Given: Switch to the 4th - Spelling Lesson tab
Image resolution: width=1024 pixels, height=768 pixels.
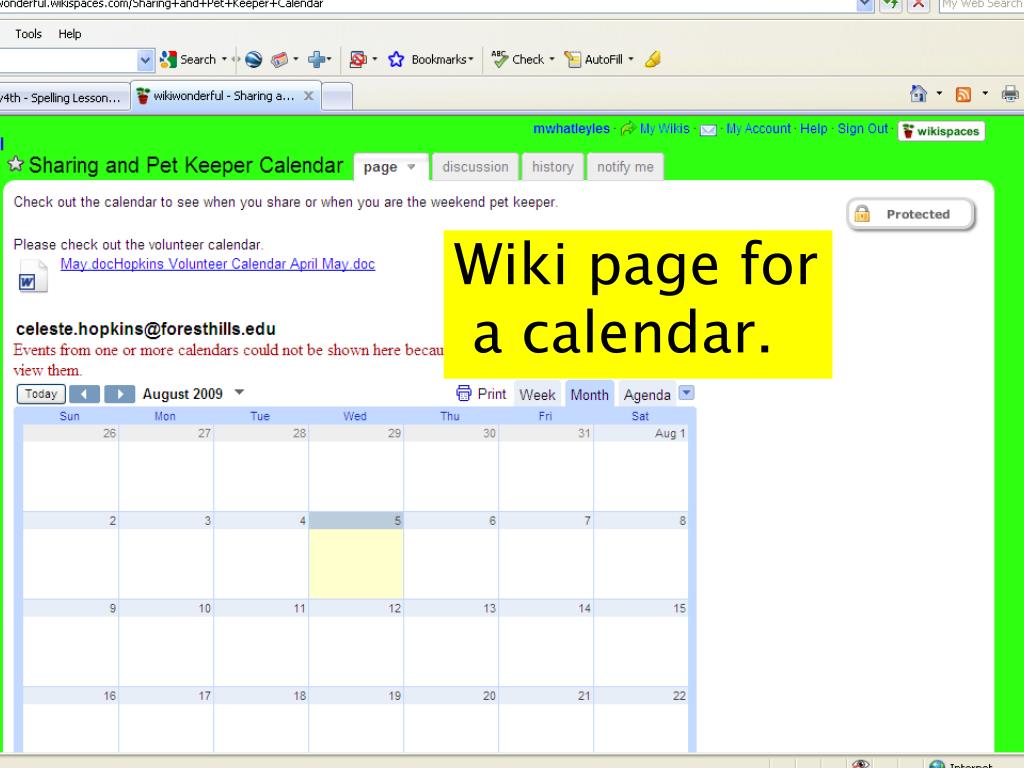Looking at the screenshot, I should pyautogui.click(x=64, y=97).
